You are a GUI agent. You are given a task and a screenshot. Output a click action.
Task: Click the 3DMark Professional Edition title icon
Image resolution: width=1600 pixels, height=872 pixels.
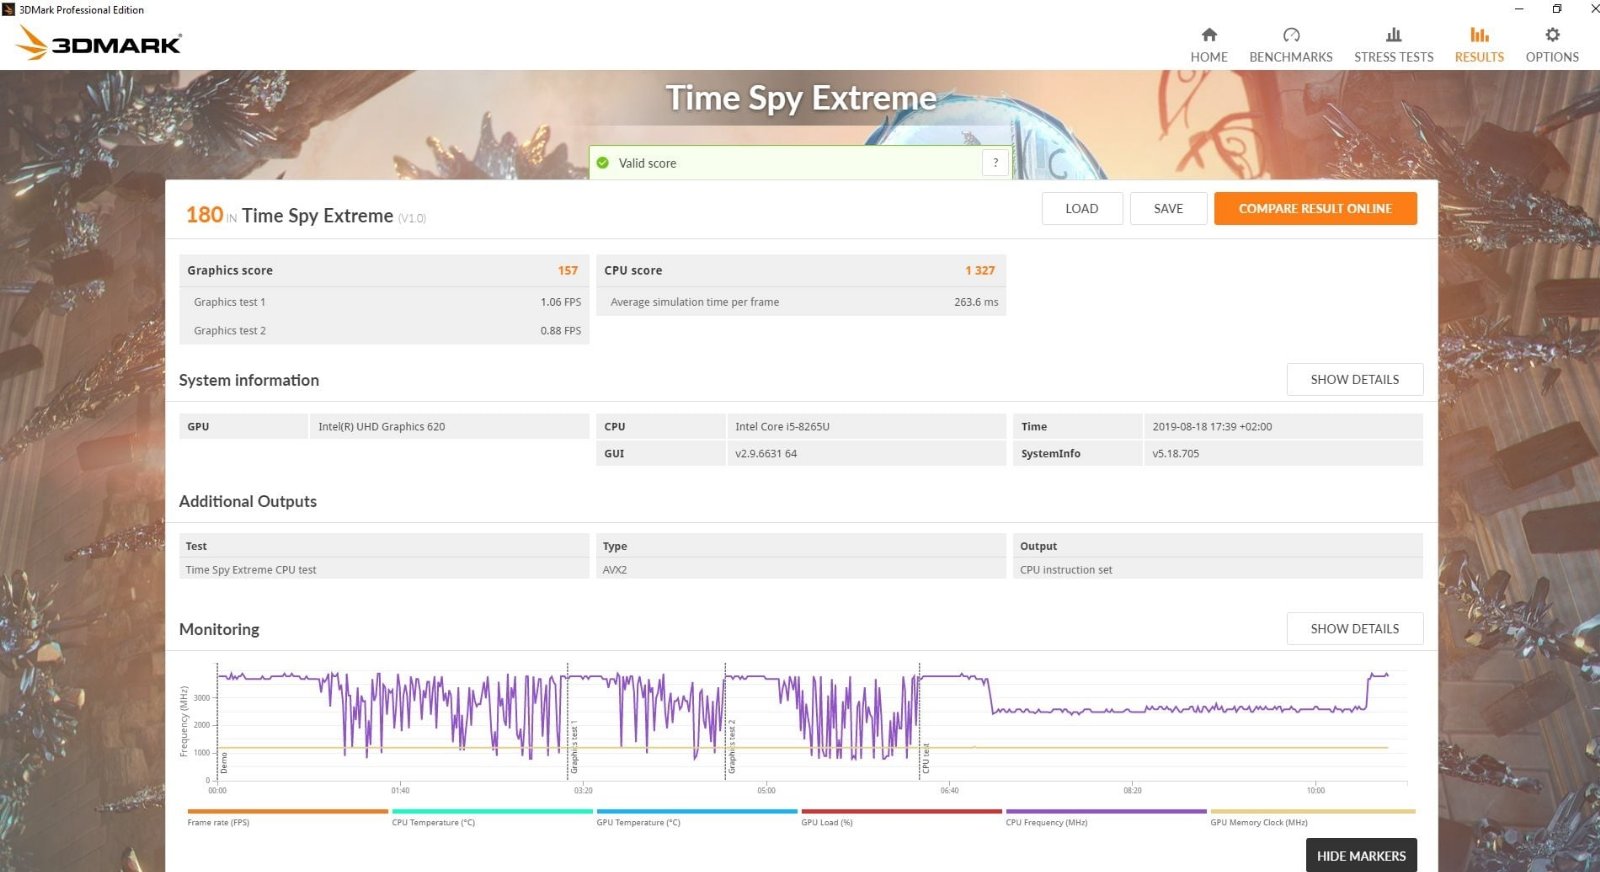(9, 9)
